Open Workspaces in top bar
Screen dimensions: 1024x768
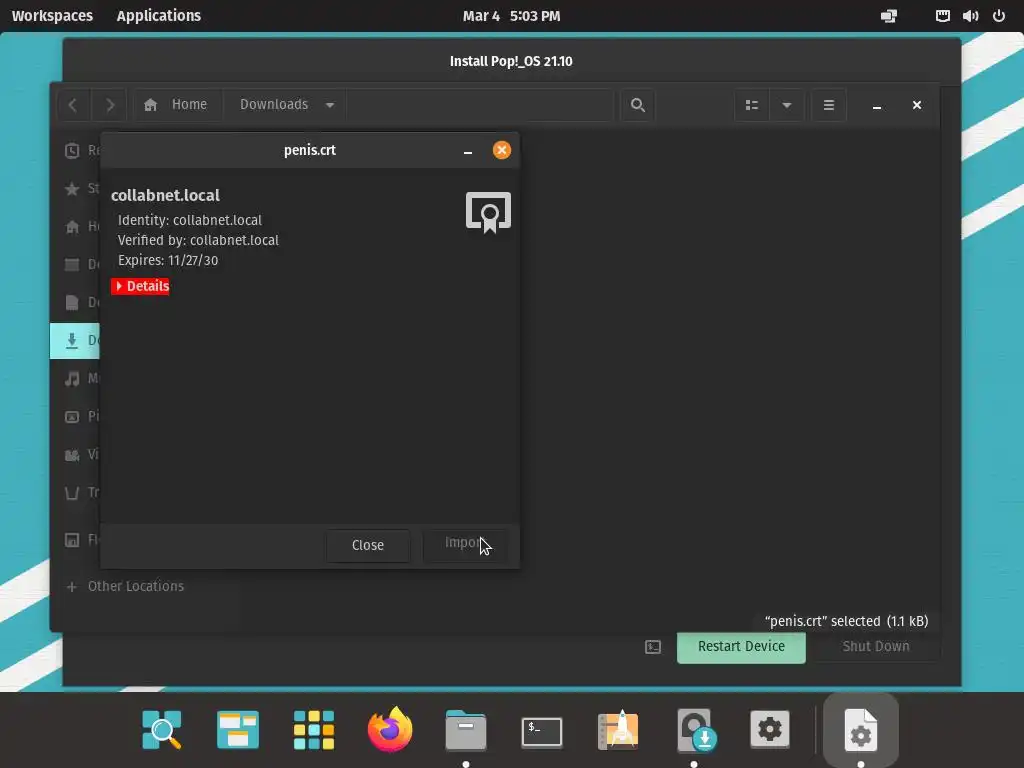[x=52, y=16]
